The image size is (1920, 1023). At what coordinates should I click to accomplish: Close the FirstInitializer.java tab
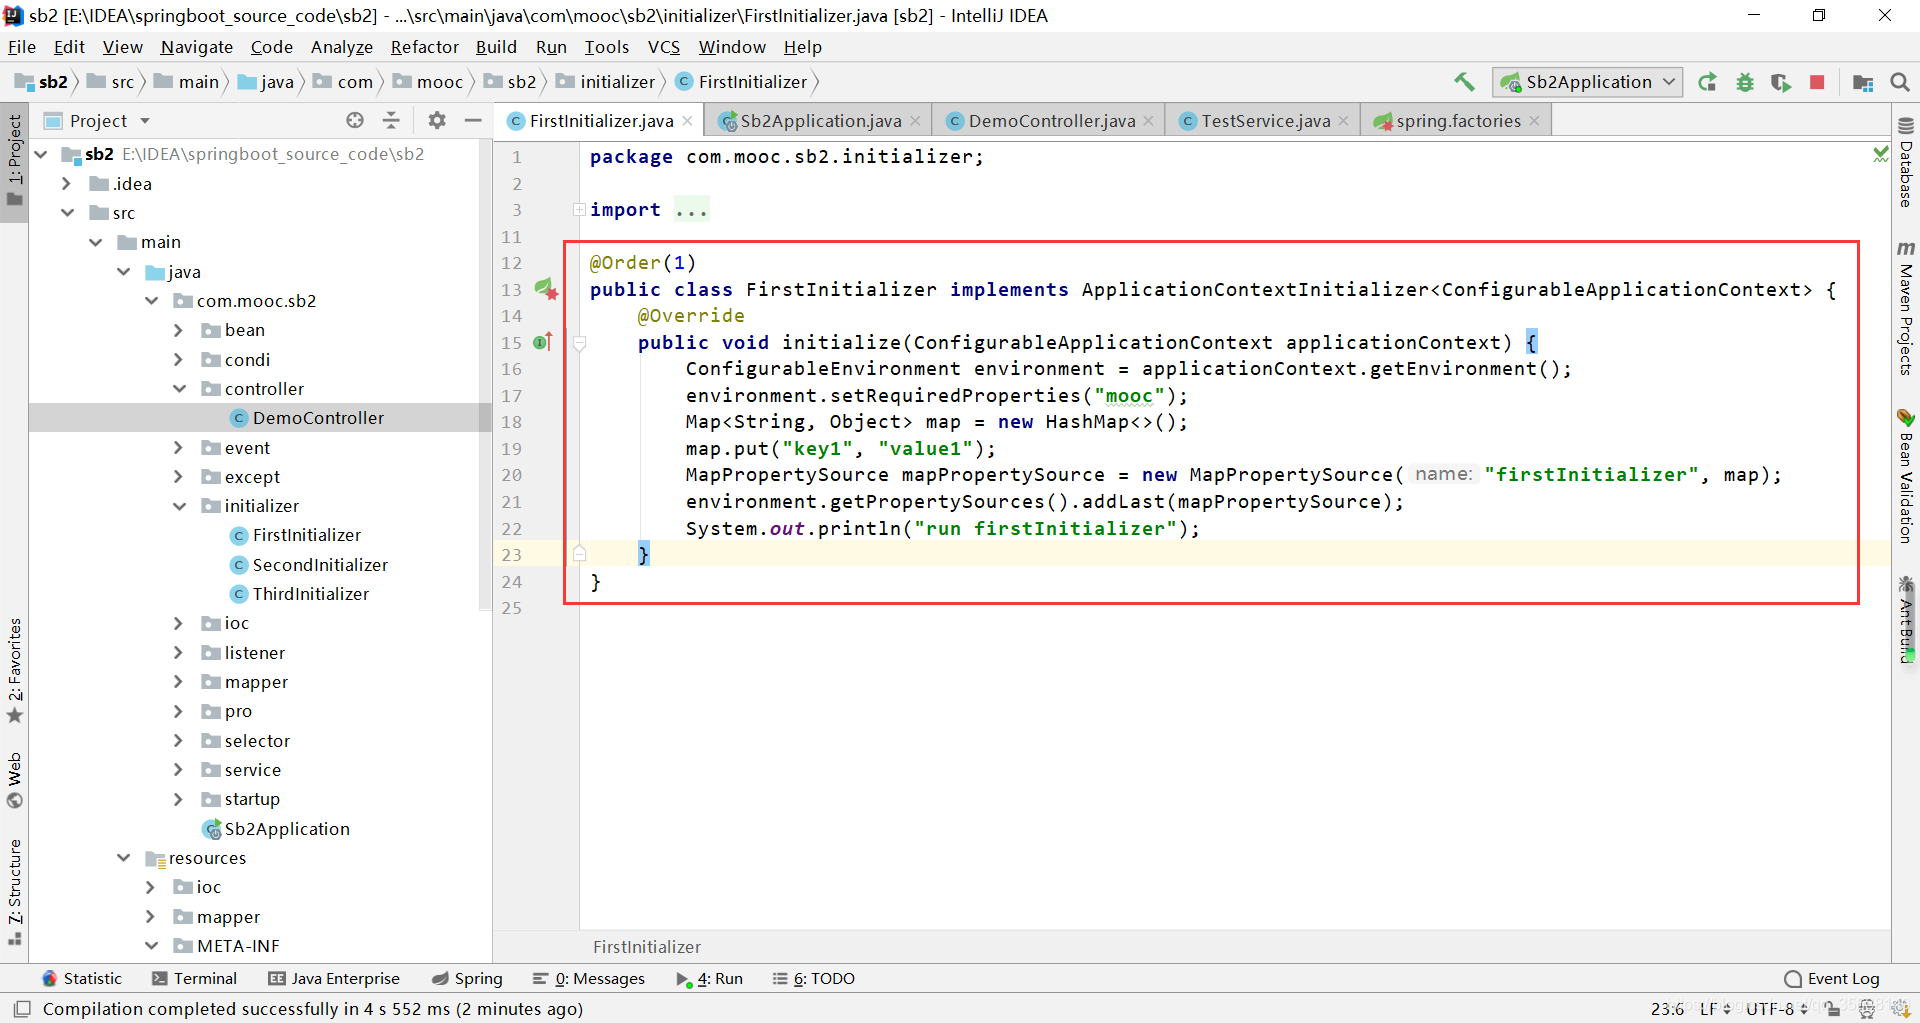point(687,121)
